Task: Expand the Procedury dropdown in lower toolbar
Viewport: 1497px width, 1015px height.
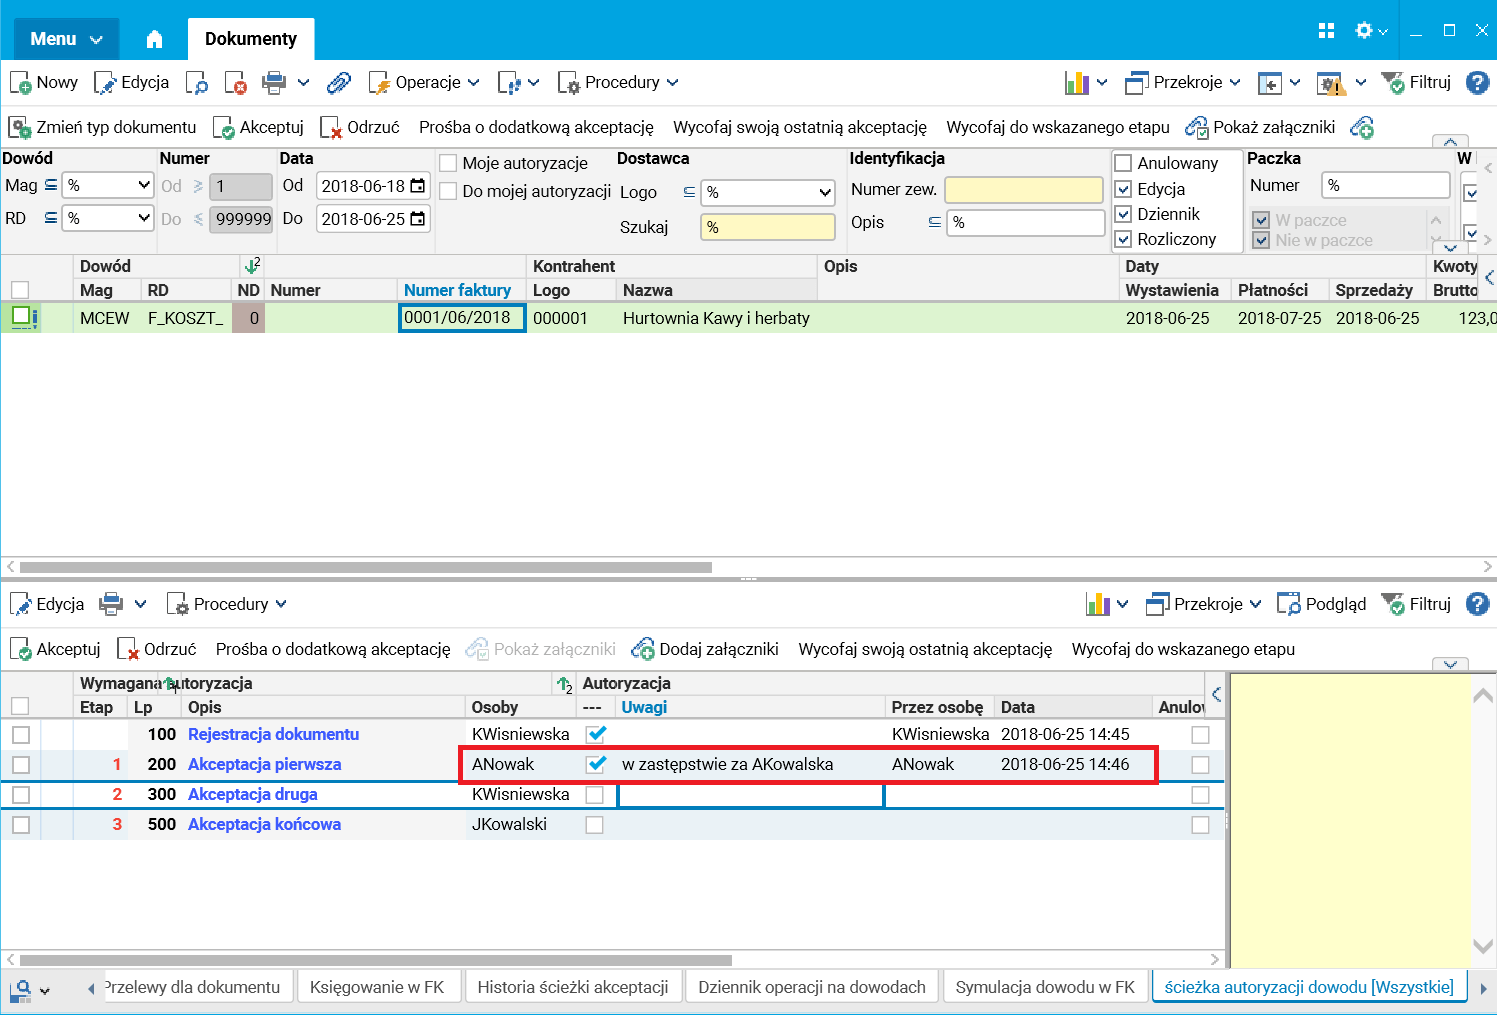Action: point(227,605)
